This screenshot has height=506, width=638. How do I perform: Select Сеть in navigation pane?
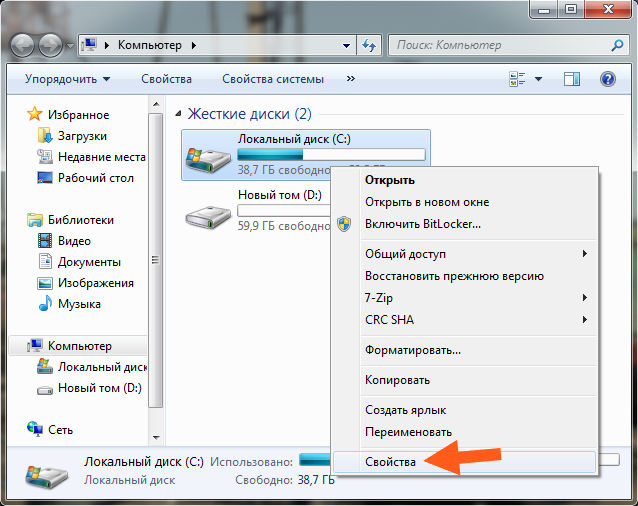coord(60,430)
